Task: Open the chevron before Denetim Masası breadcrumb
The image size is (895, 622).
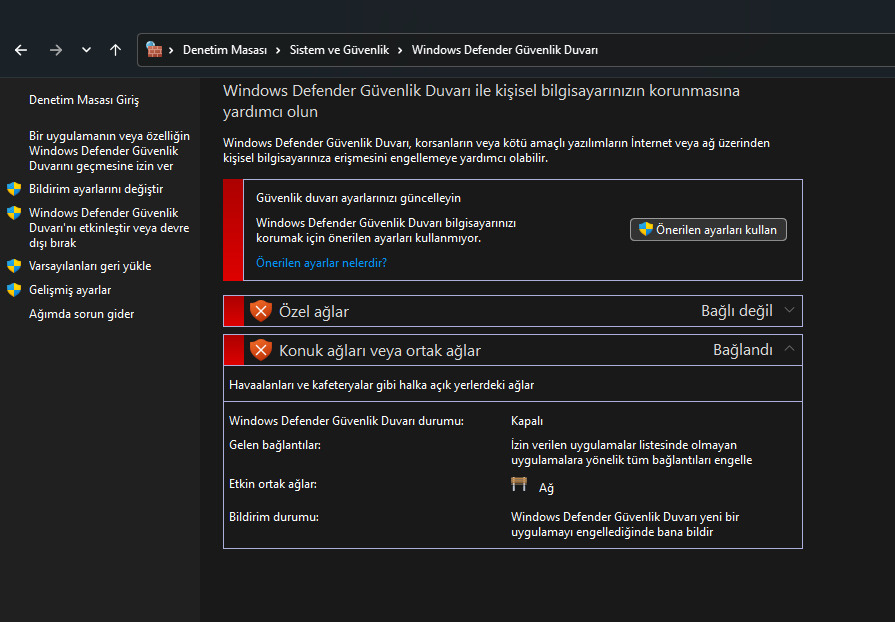Action: coord(171,50)
